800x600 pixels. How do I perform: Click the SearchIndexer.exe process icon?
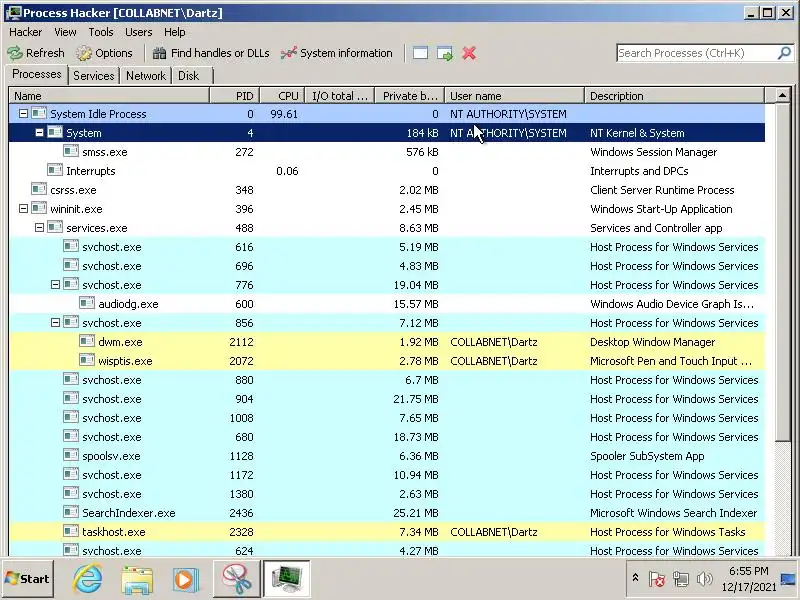71,512
